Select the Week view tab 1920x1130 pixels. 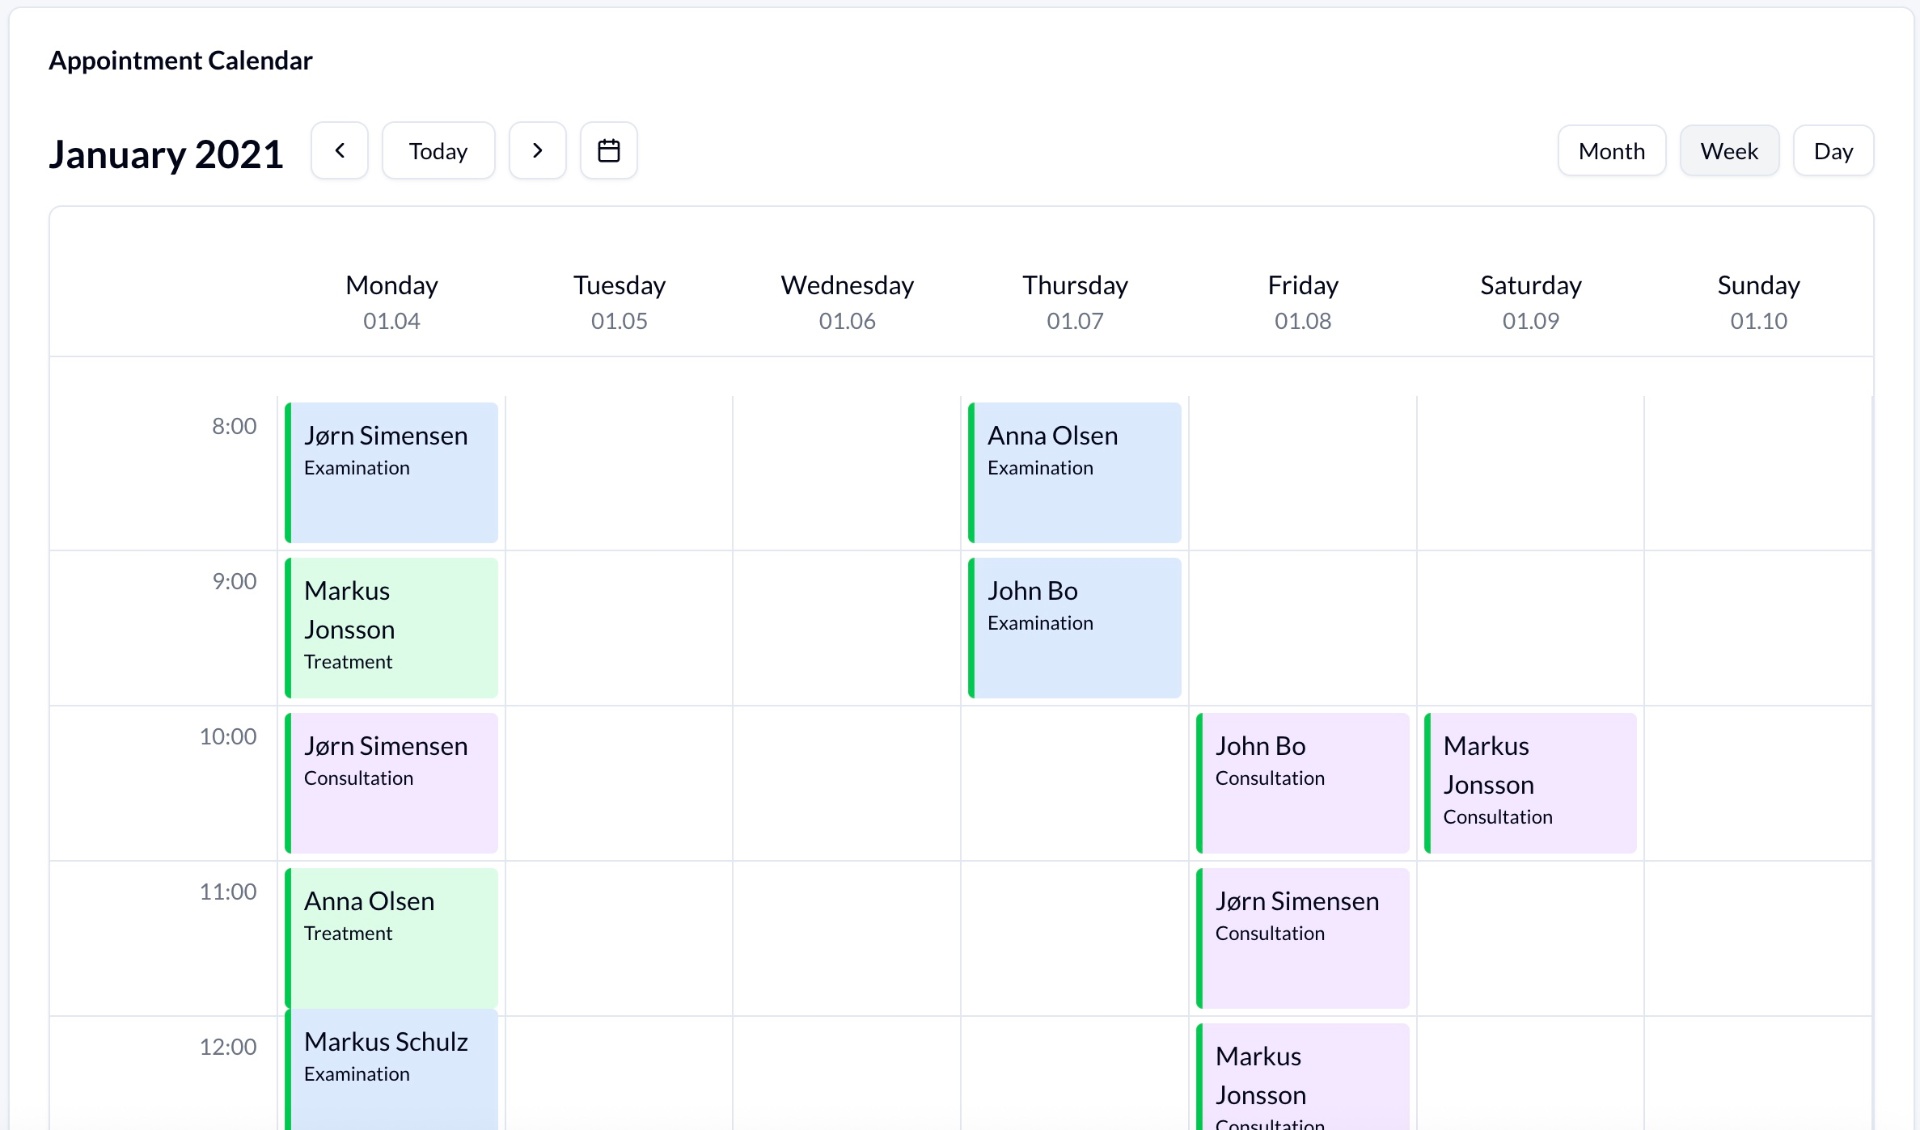point(1729,150)
